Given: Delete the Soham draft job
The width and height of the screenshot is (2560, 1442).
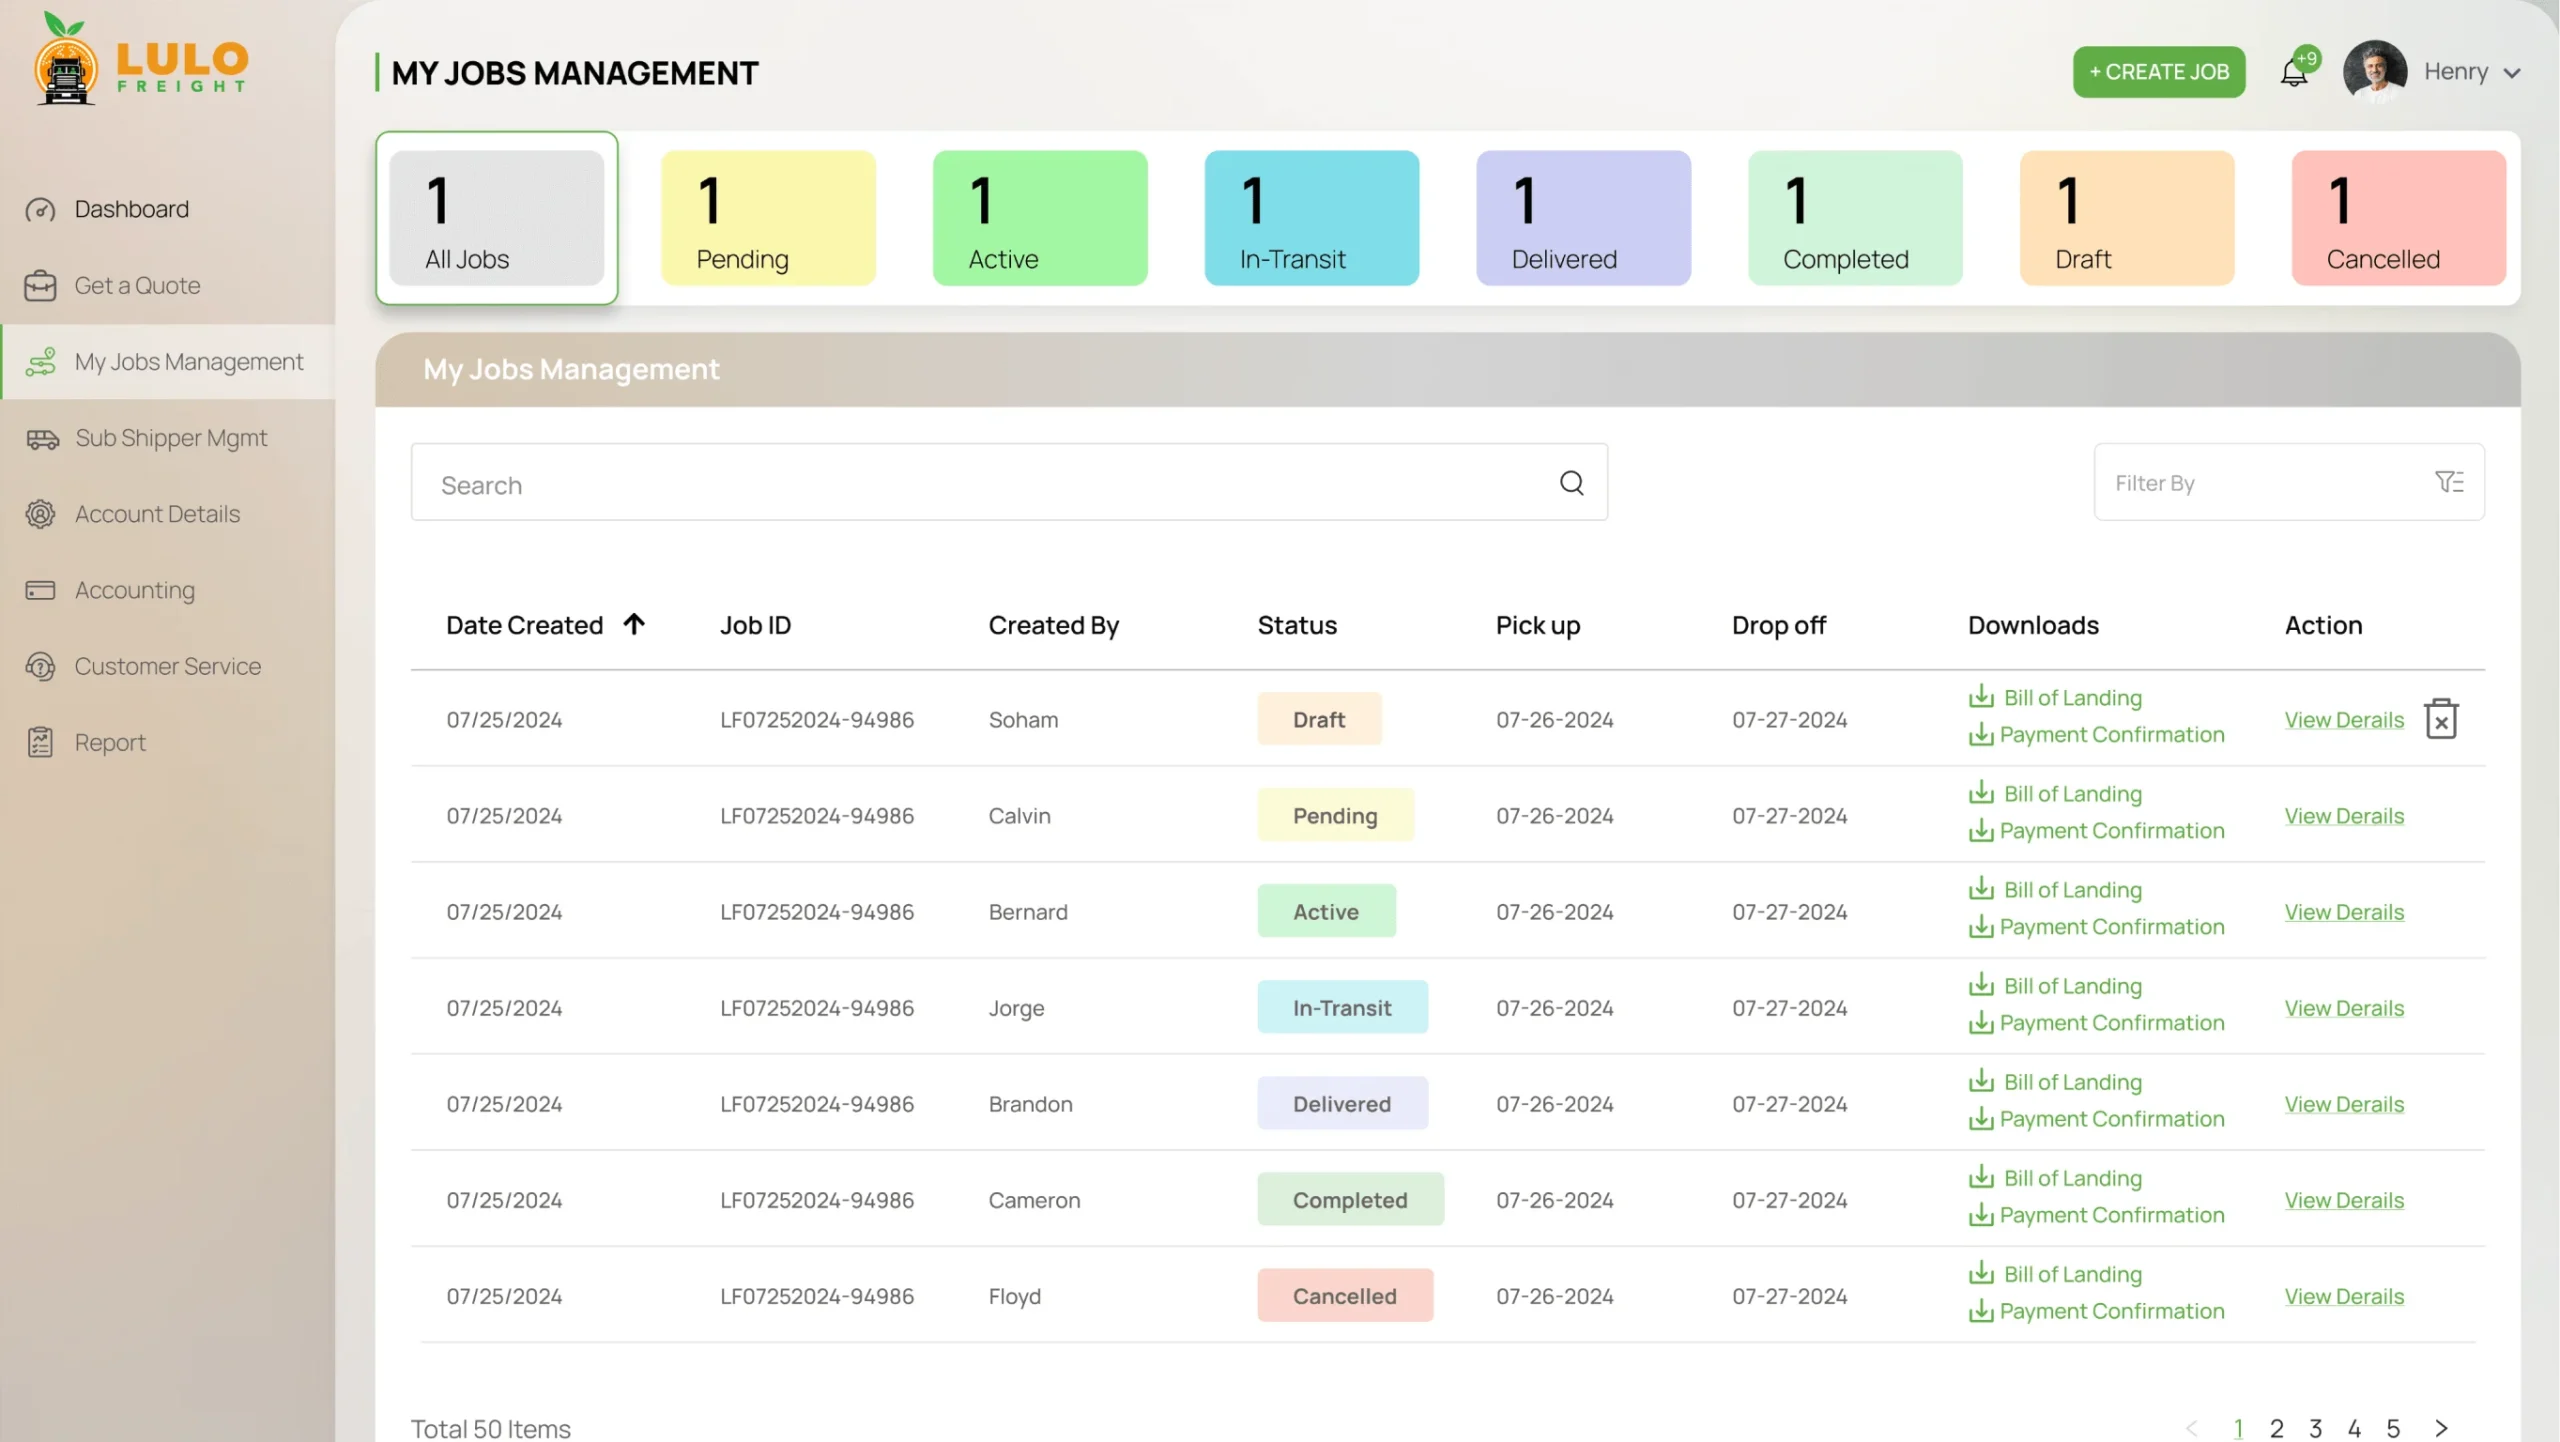Looking at the screenshot, I should point(2441,719).
